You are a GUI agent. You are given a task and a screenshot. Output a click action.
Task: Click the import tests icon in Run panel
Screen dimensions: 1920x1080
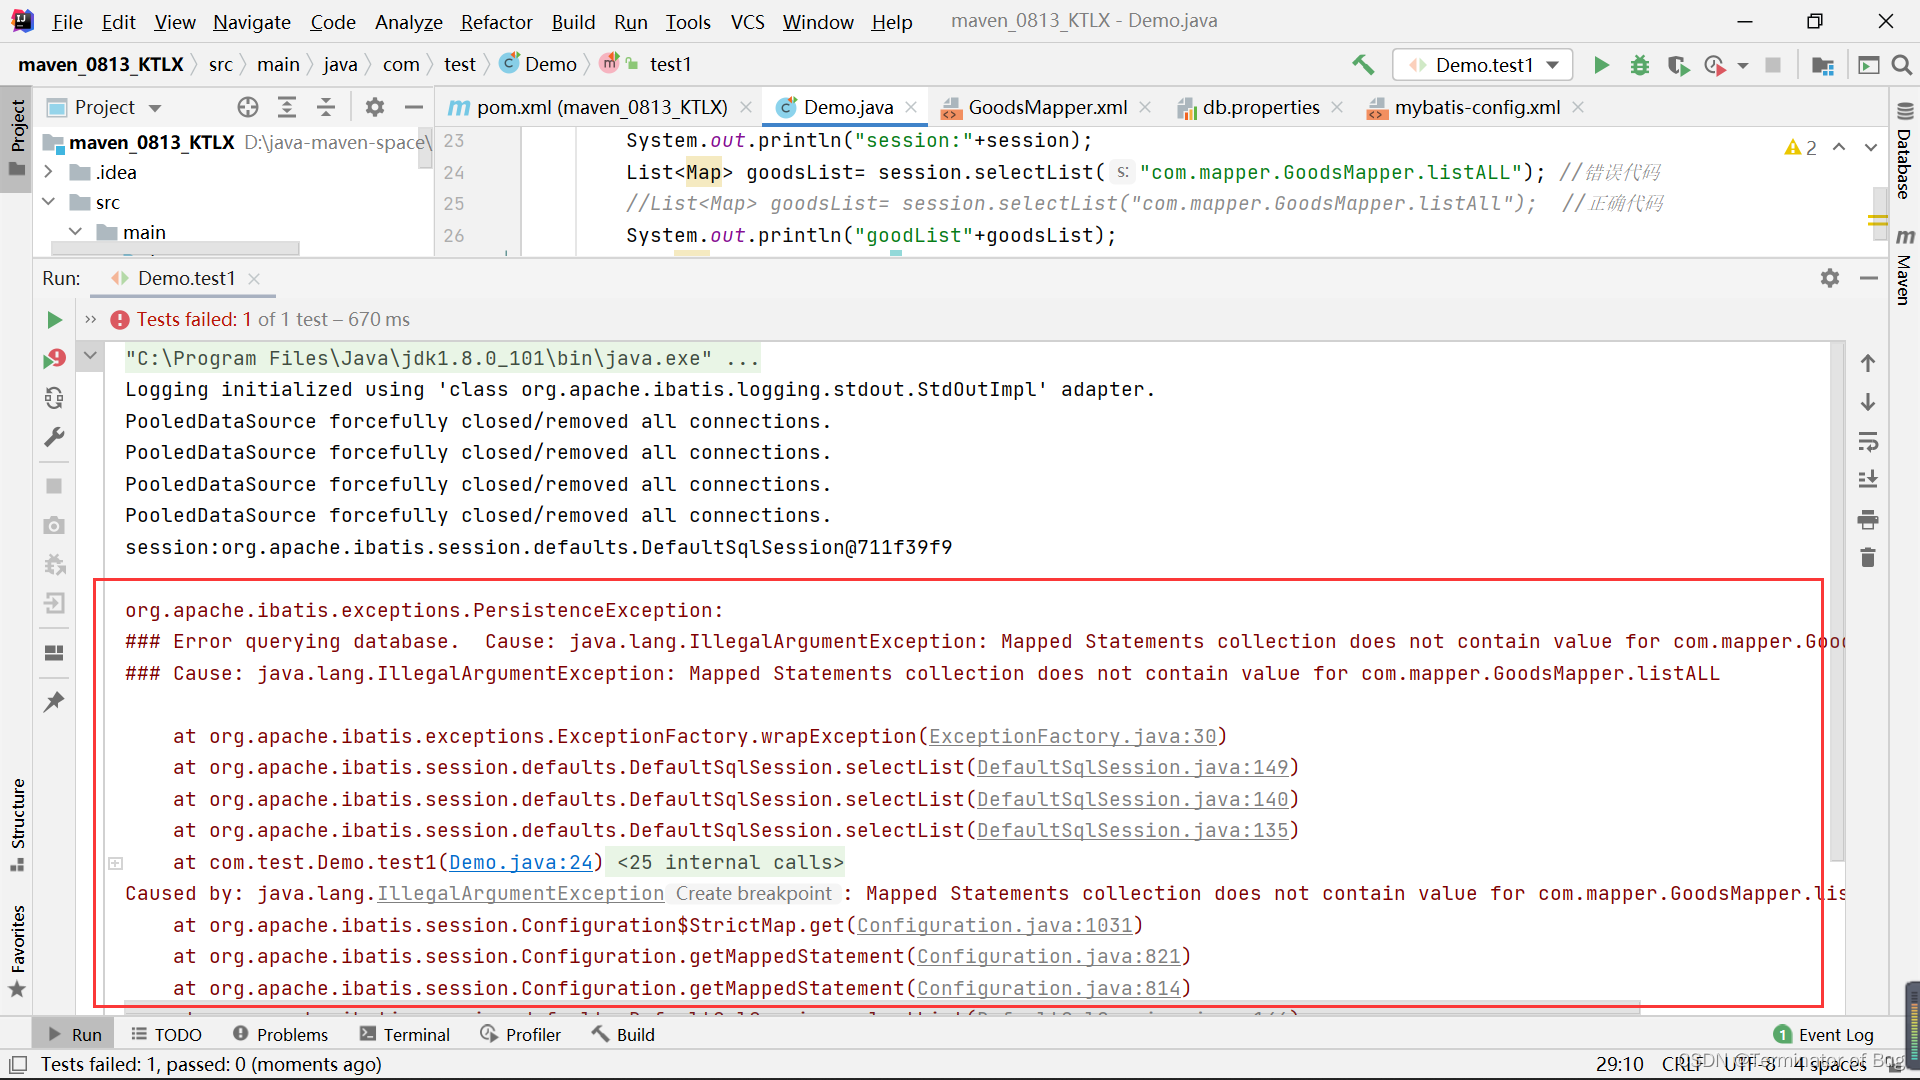pos(54,604)
